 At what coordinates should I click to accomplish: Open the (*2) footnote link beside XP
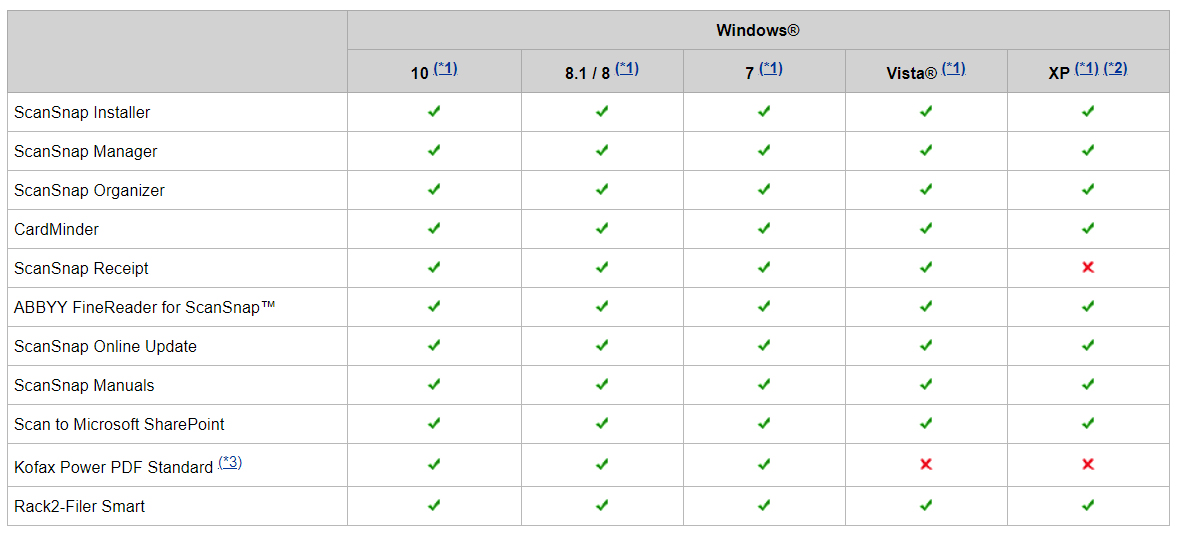coord(1115,69)
